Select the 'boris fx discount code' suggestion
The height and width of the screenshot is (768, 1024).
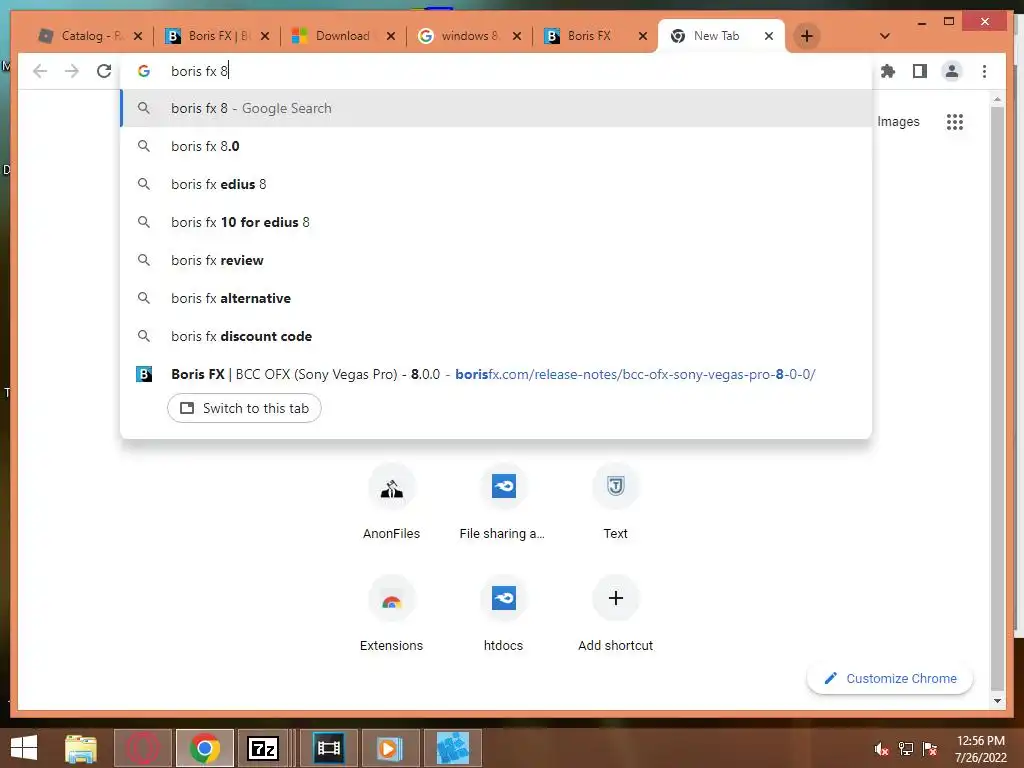(496, 336)
